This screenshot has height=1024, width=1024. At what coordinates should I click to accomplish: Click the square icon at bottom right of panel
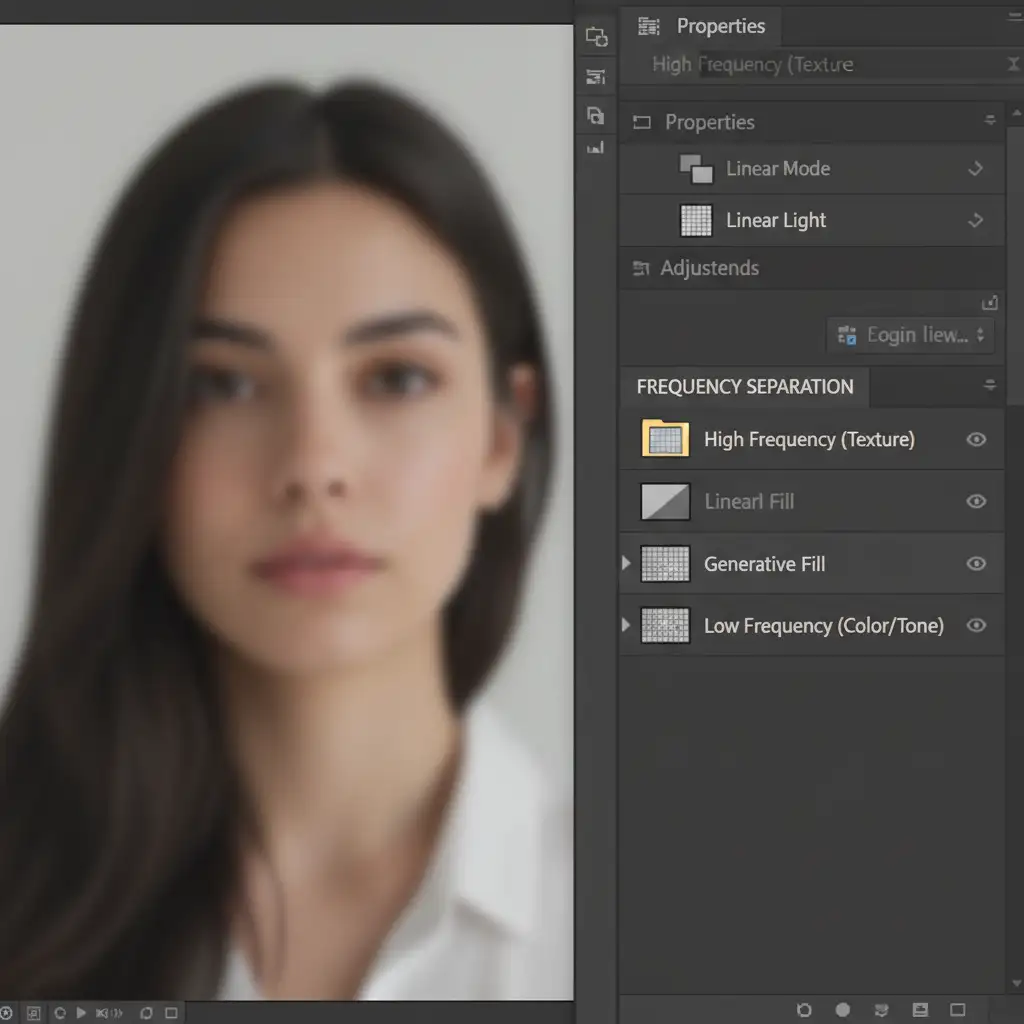click(x=957, y=1010)
